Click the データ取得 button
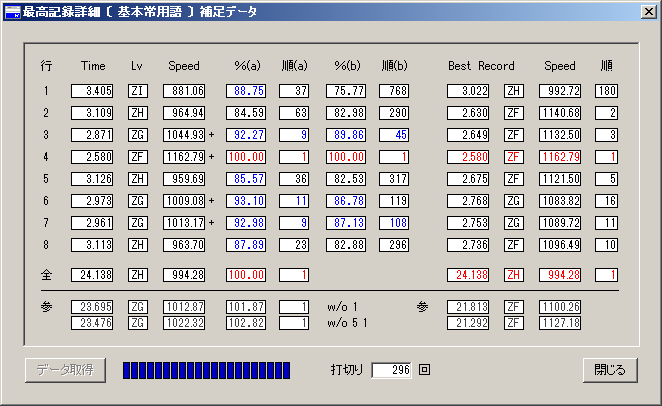Image resolution: width=662 pixels, height=406 pixels. [65, 370]
